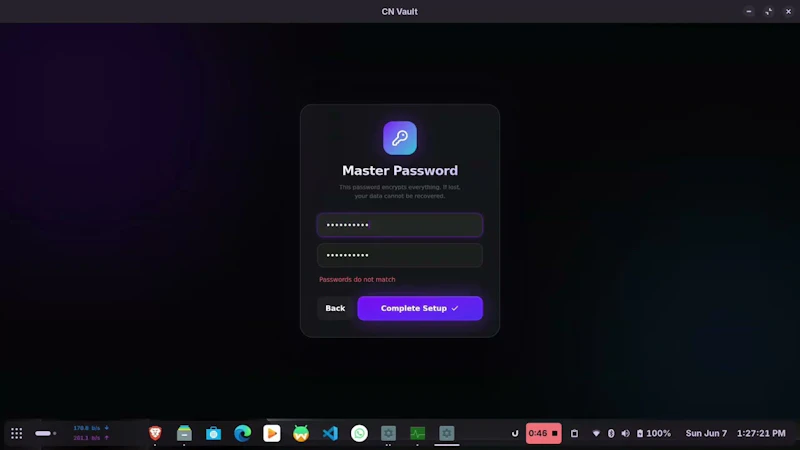Open the first gear app in the dock
The image size is (800, 450).
point(388,433)
